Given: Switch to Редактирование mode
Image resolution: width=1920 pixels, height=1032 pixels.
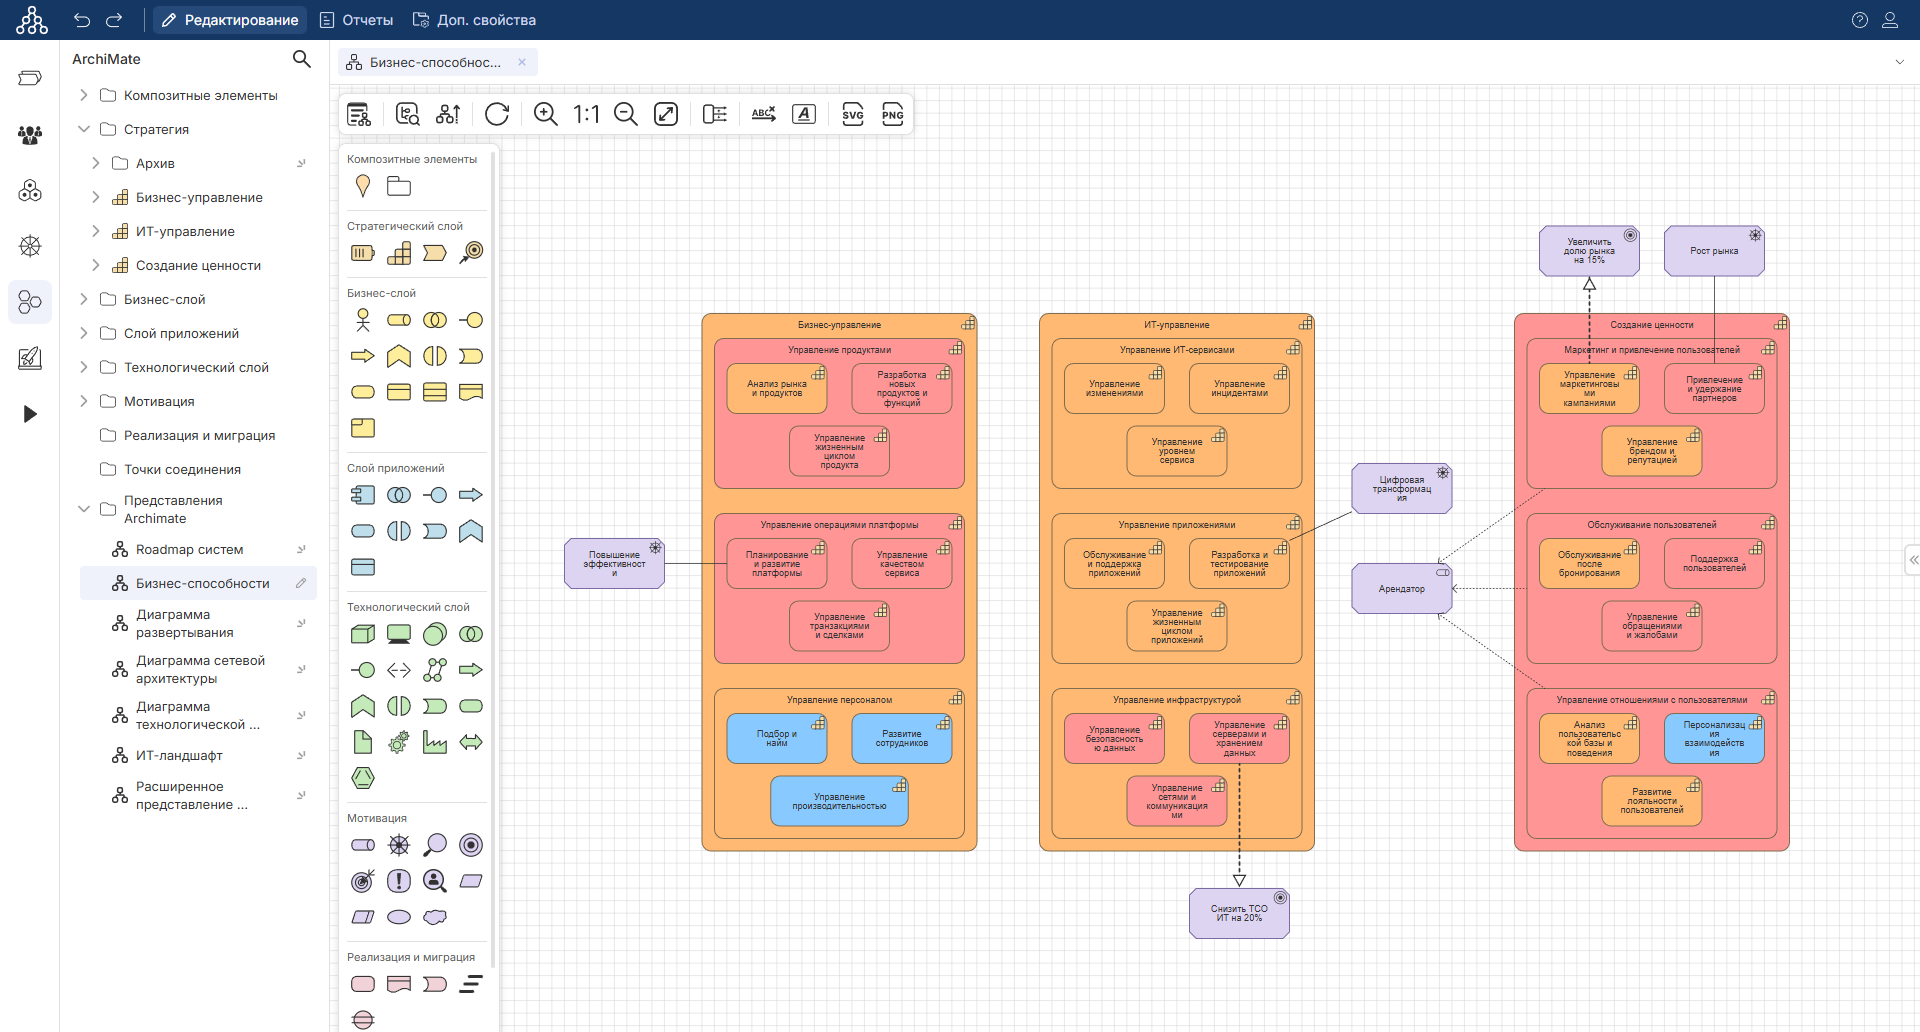Looking at the screenshot, I should point(230,20).
